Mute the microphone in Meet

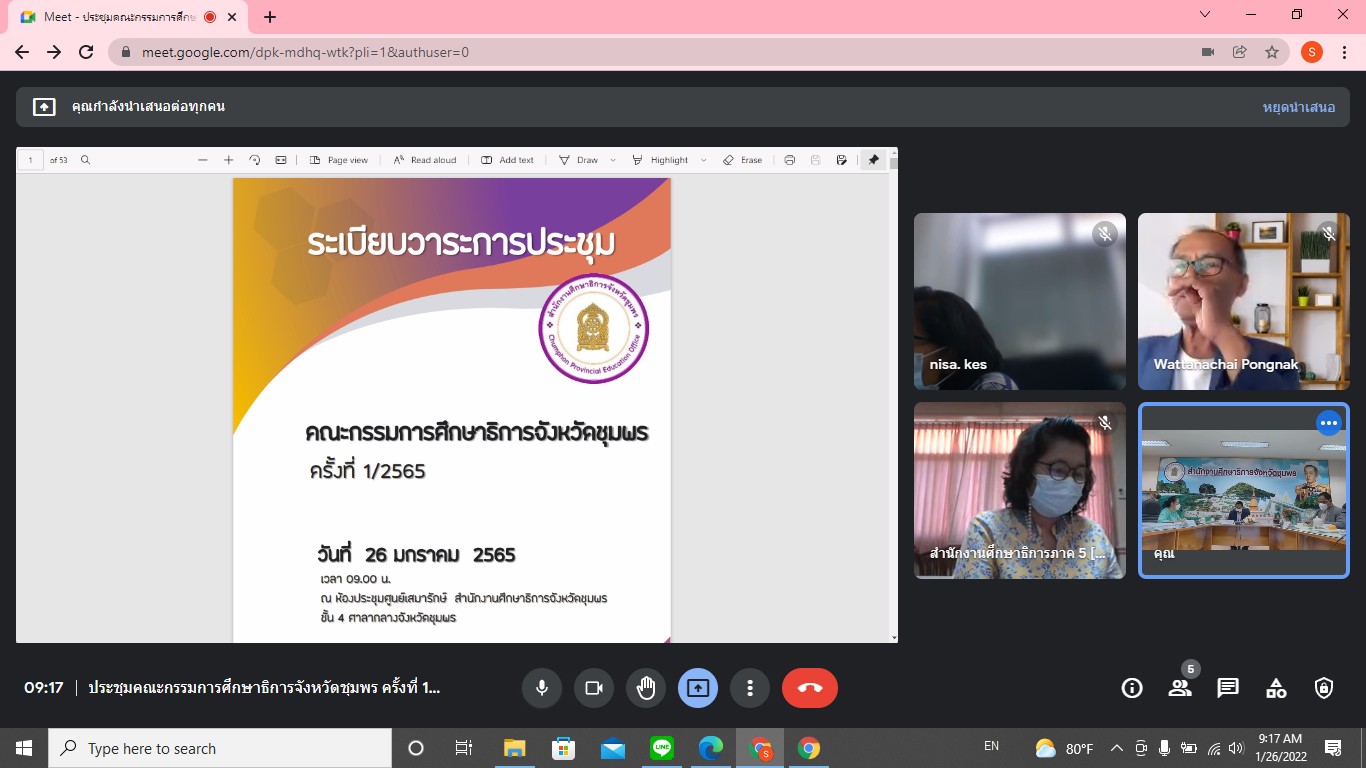[x=541, y=688]
